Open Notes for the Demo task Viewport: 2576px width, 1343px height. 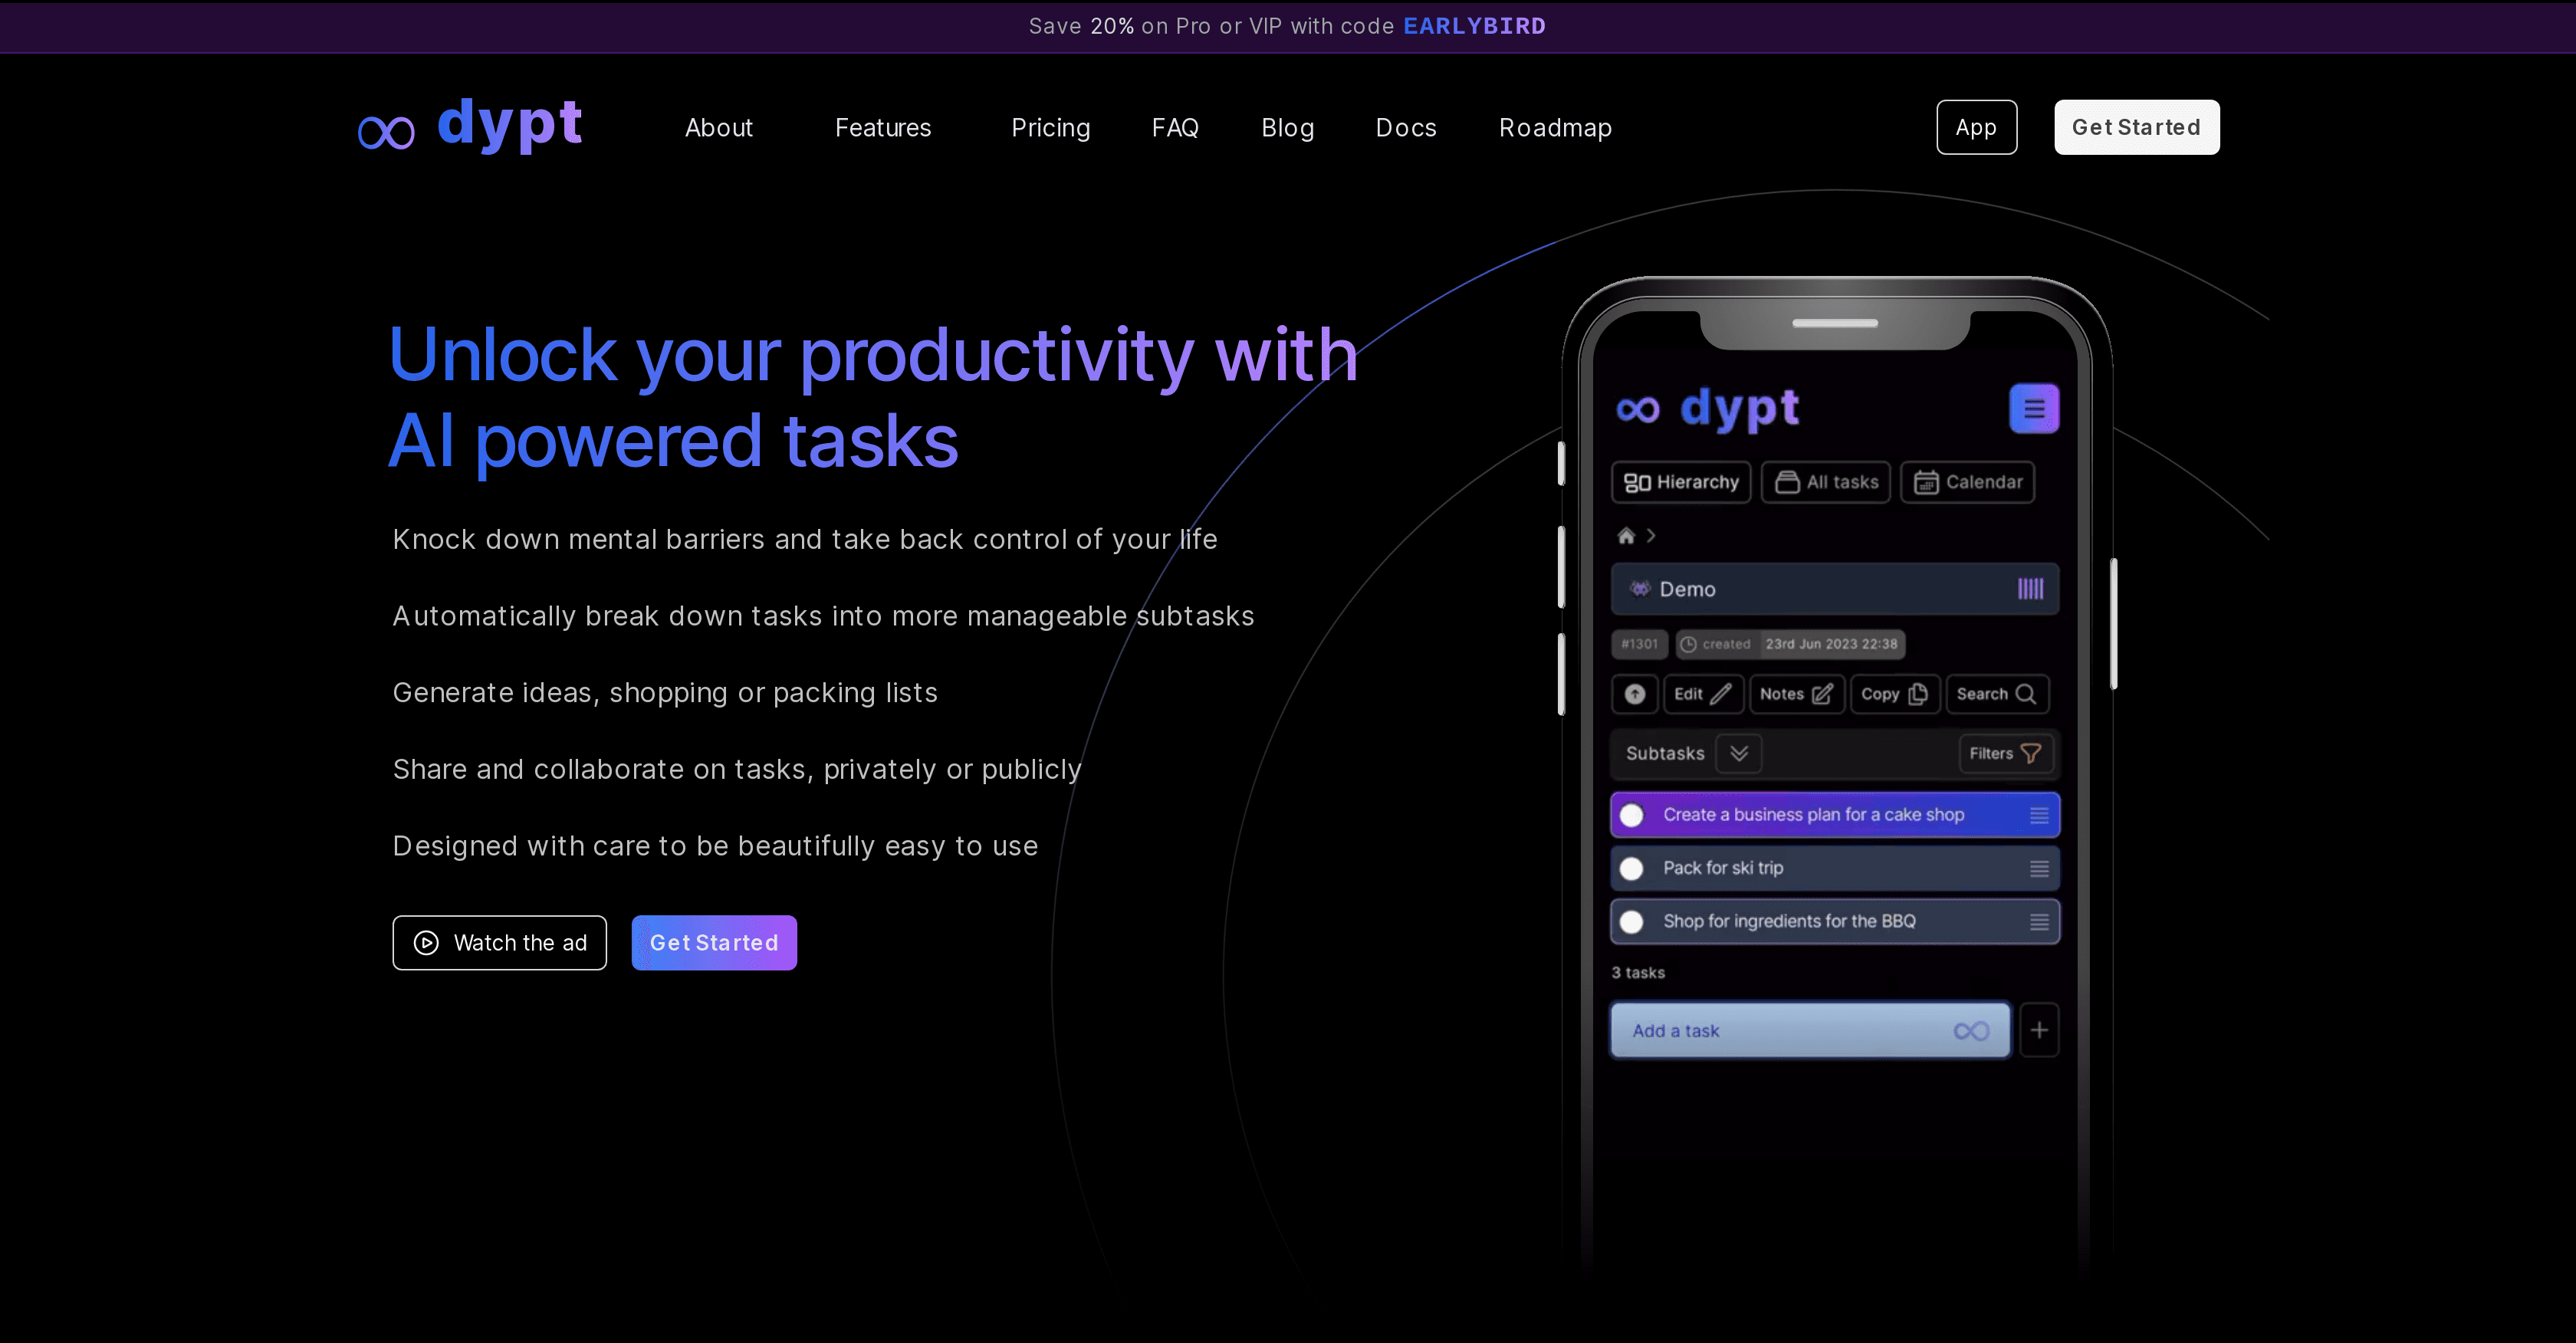1796,694
